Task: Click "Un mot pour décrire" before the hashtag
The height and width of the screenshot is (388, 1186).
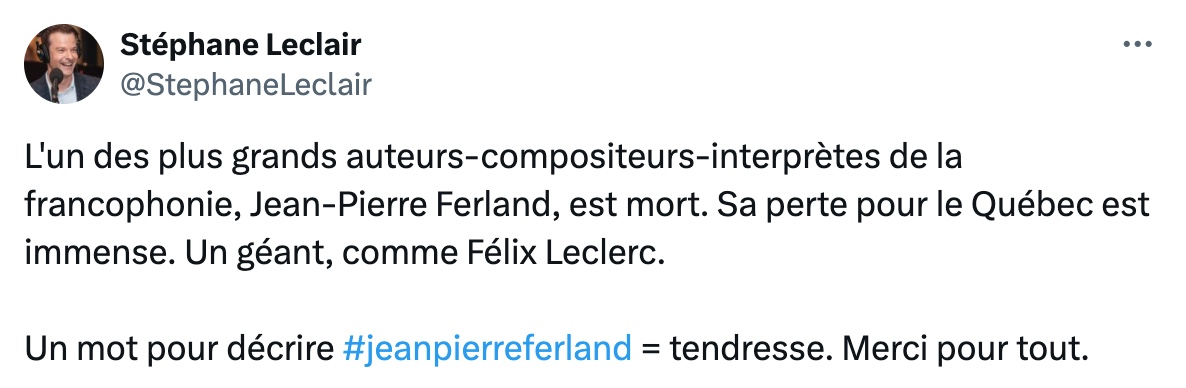Action: pos(179,349)
